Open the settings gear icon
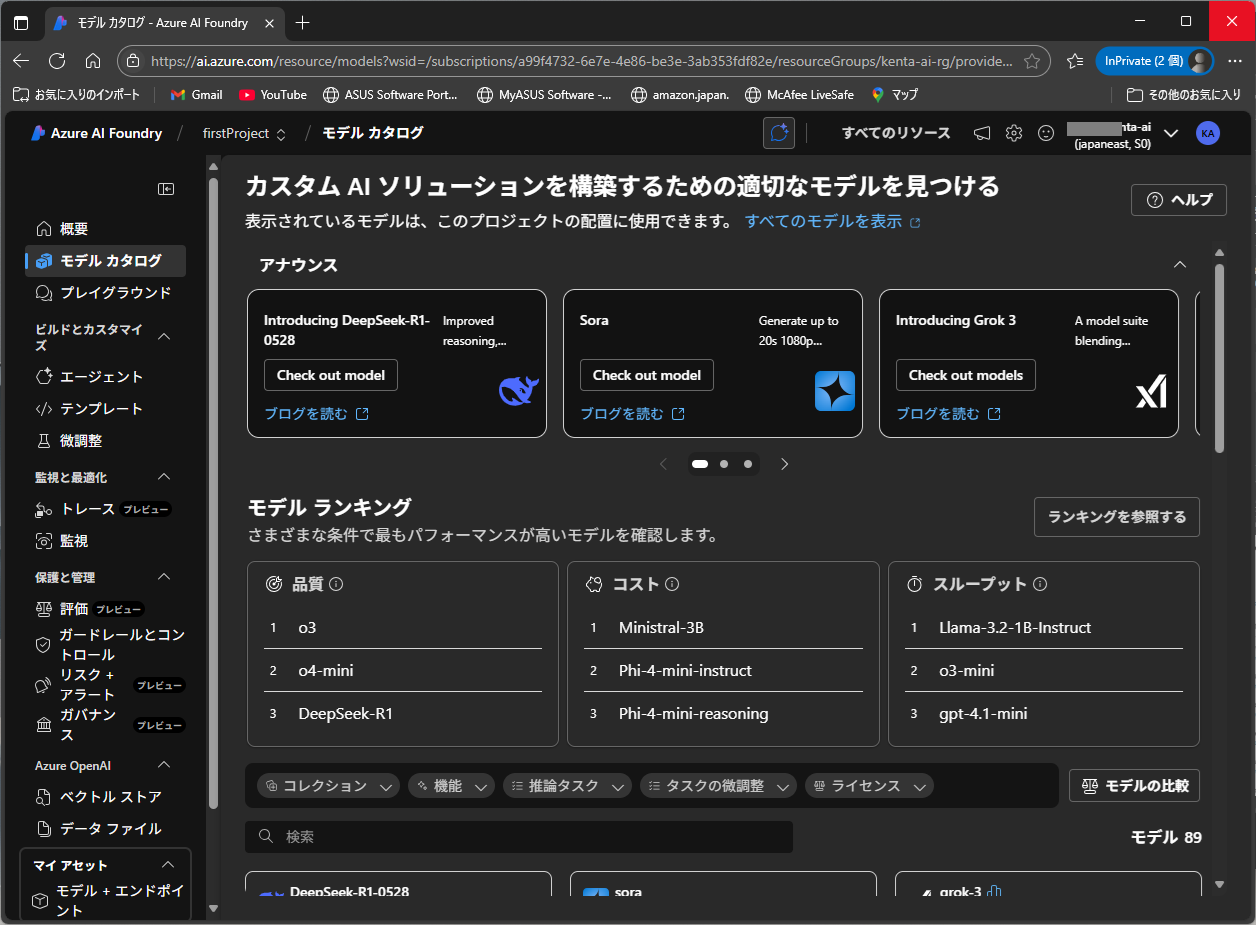Screen dimensions: 1256x925 [1014, 133]
